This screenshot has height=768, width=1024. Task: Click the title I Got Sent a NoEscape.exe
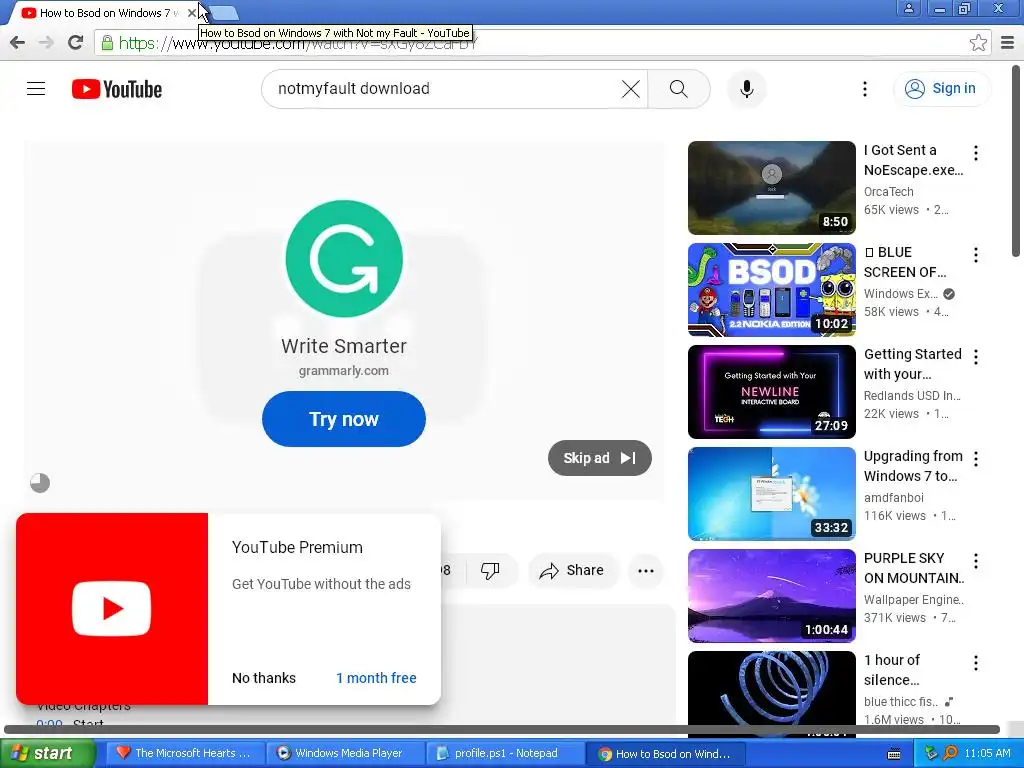click(x=913, y=160)
